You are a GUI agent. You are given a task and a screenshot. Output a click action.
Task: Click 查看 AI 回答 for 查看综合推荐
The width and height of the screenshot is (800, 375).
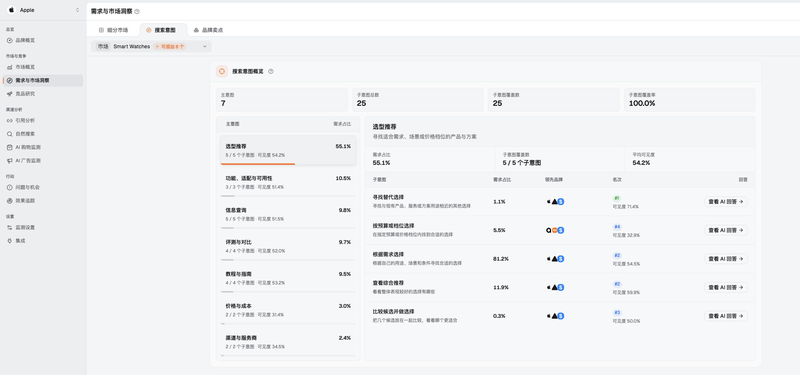point(726,287)
